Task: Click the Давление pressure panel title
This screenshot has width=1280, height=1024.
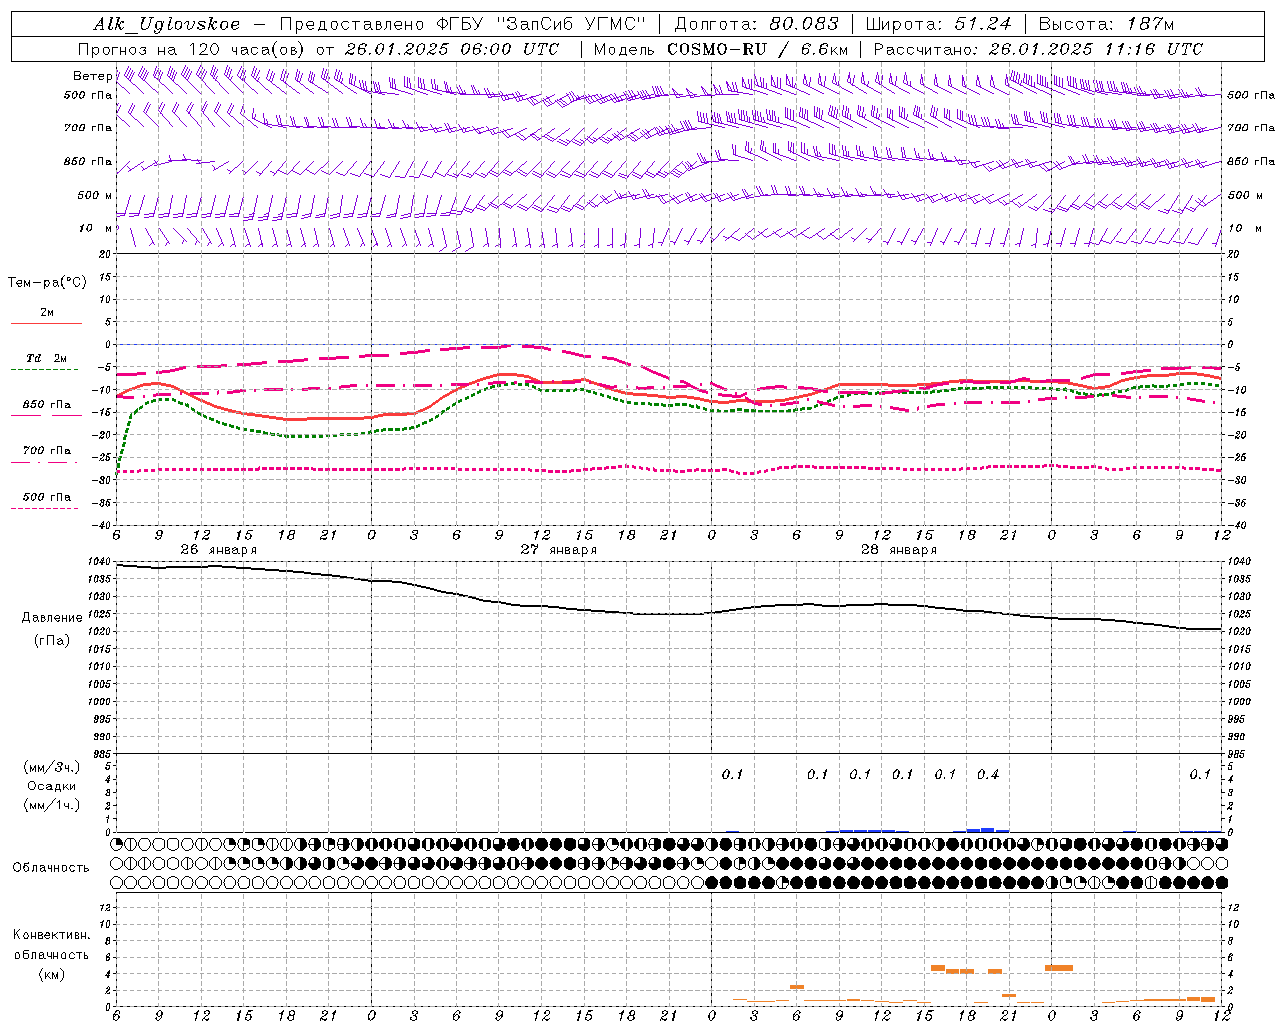Action: point(52,617)
